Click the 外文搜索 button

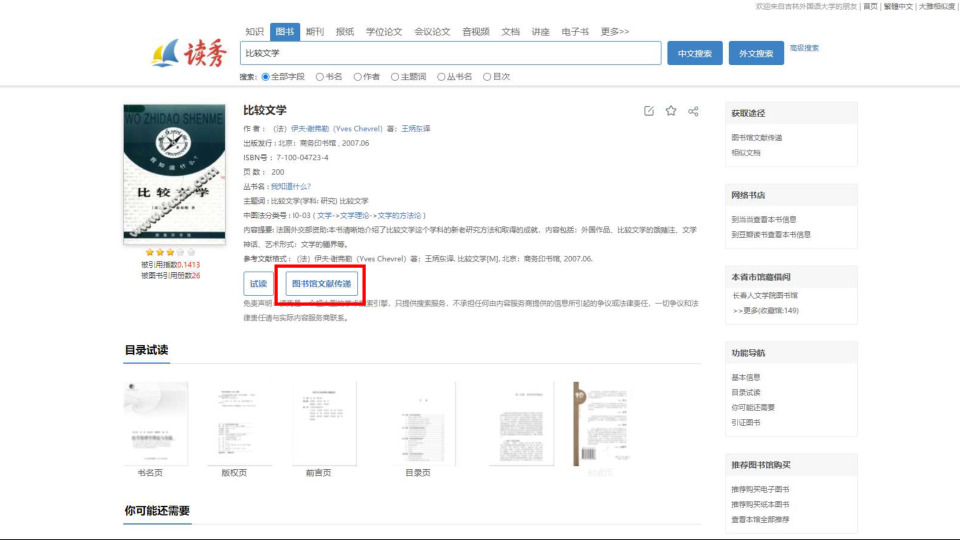[x=756, y=53]
